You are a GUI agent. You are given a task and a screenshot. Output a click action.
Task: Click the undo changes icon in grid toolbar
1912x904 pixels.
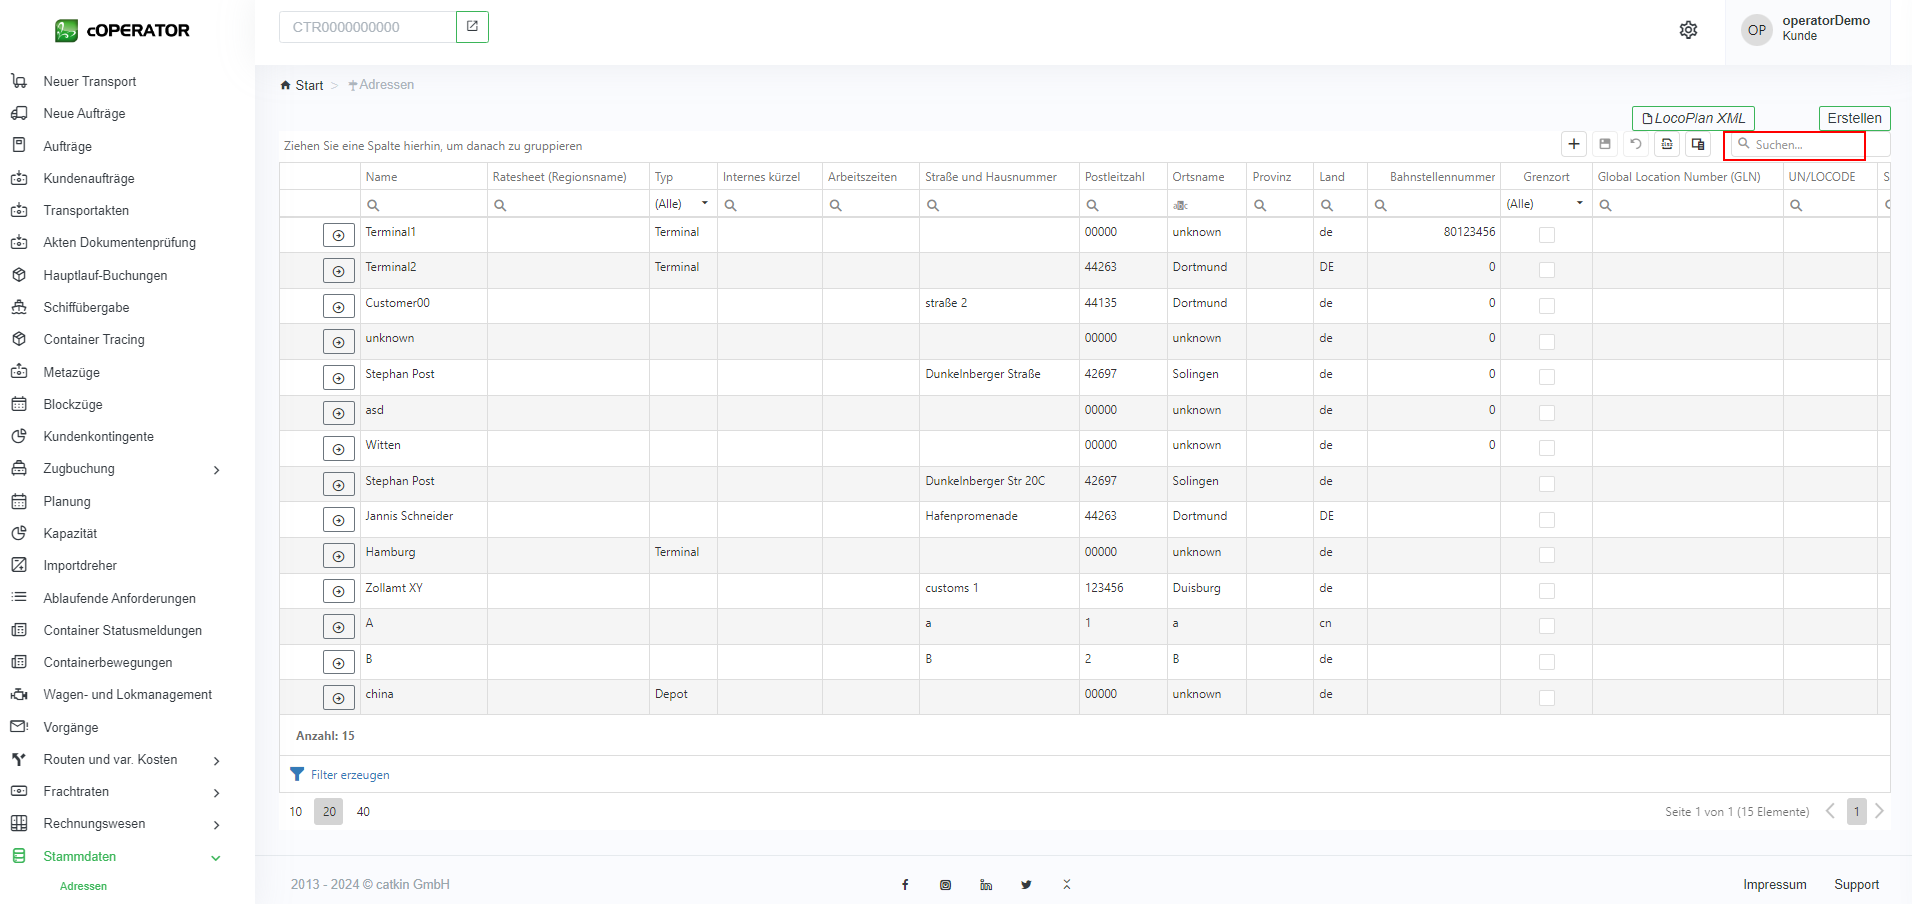[x=1636, y=144]
